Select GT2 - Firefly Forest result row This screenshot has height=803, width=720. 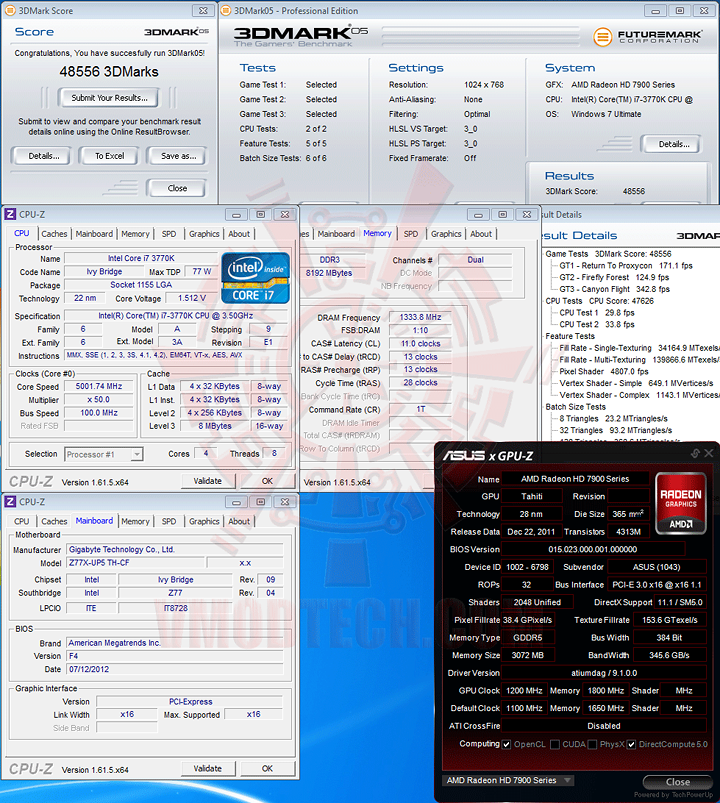[614, 278]
